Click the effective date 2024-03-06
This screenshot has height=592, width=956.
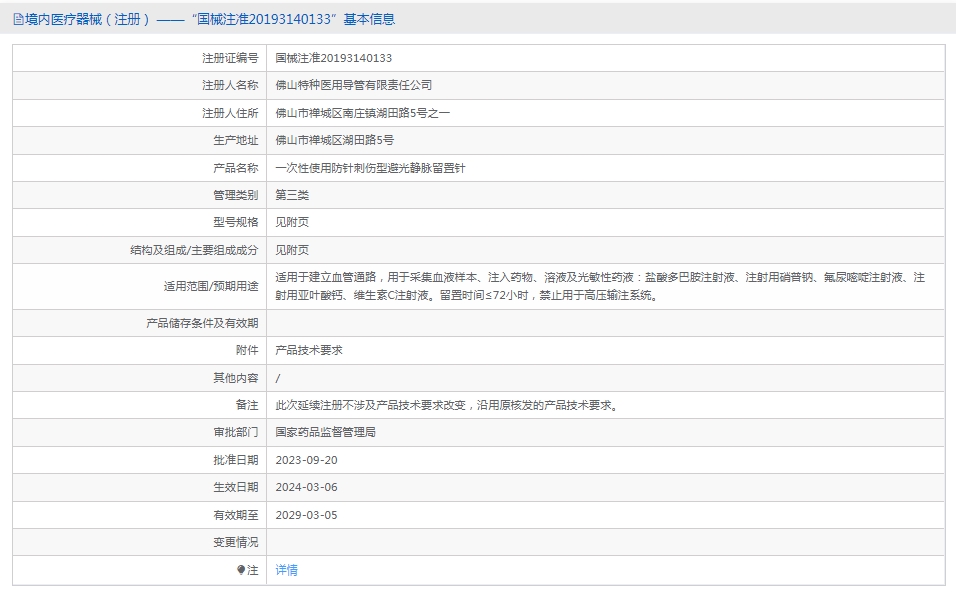click(x=307, y=487)
